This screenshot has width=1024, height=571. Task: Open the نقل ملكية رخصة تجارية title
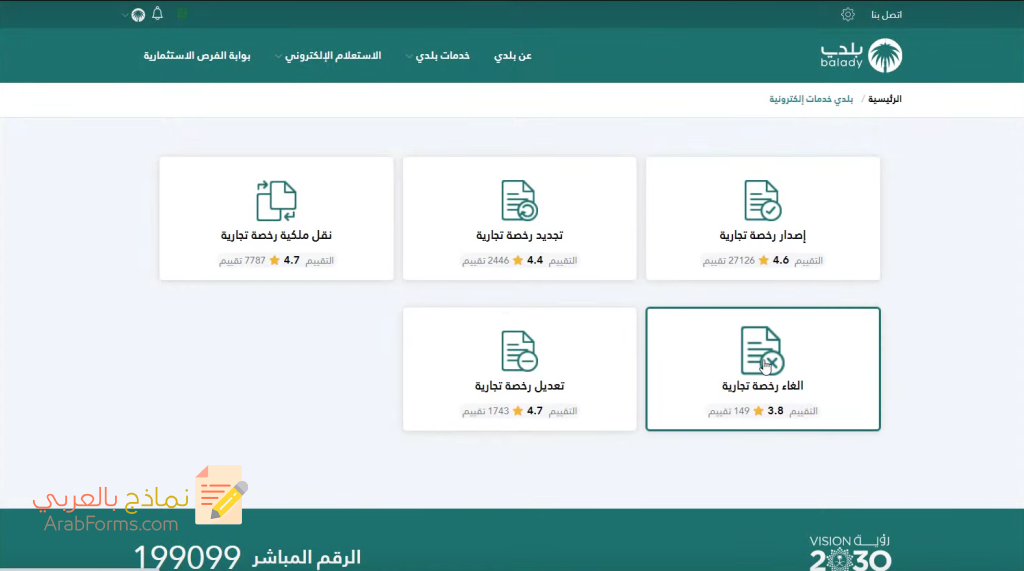(276, 235)
